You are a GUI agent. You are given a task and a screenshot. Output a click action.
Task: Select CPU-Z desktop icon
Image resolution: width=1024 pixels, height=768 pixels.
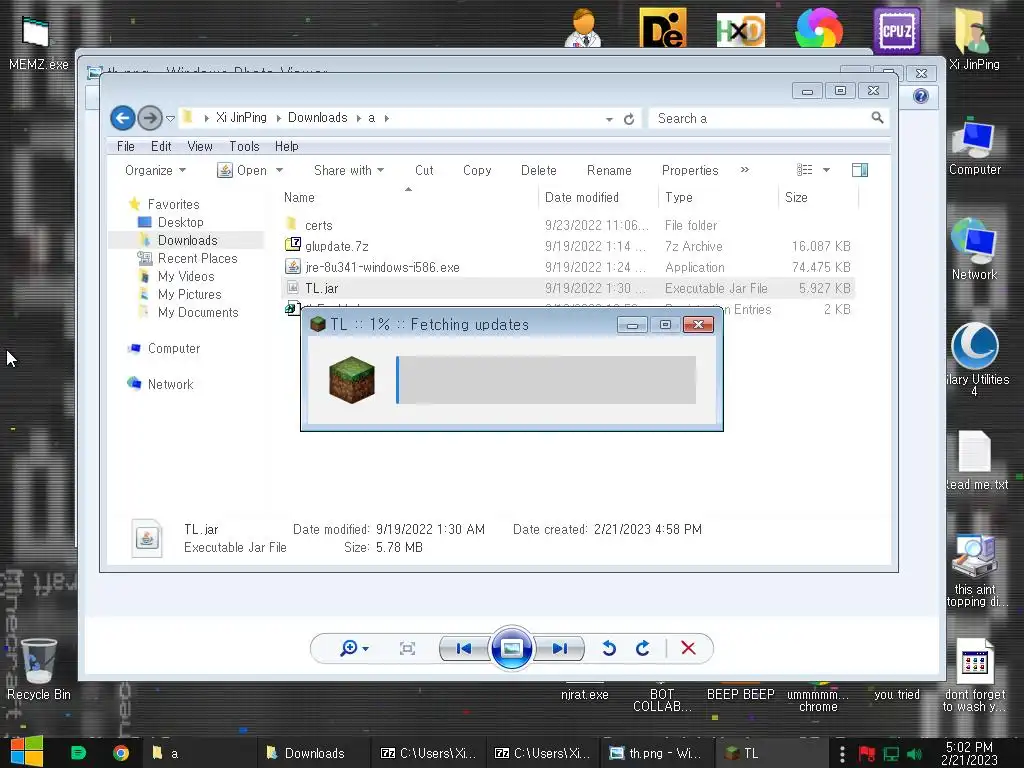point(897,30)
